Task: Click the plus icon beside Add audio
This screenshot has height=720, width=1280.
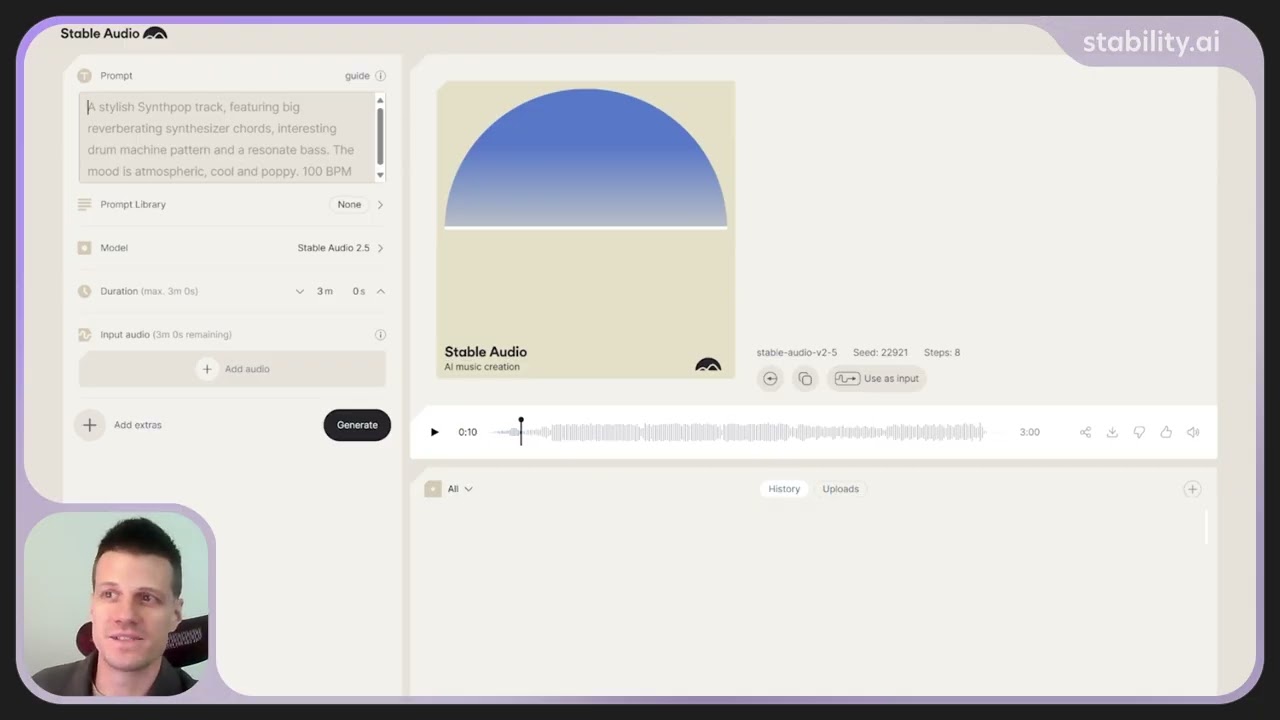Action: click(x=207, y=369)
